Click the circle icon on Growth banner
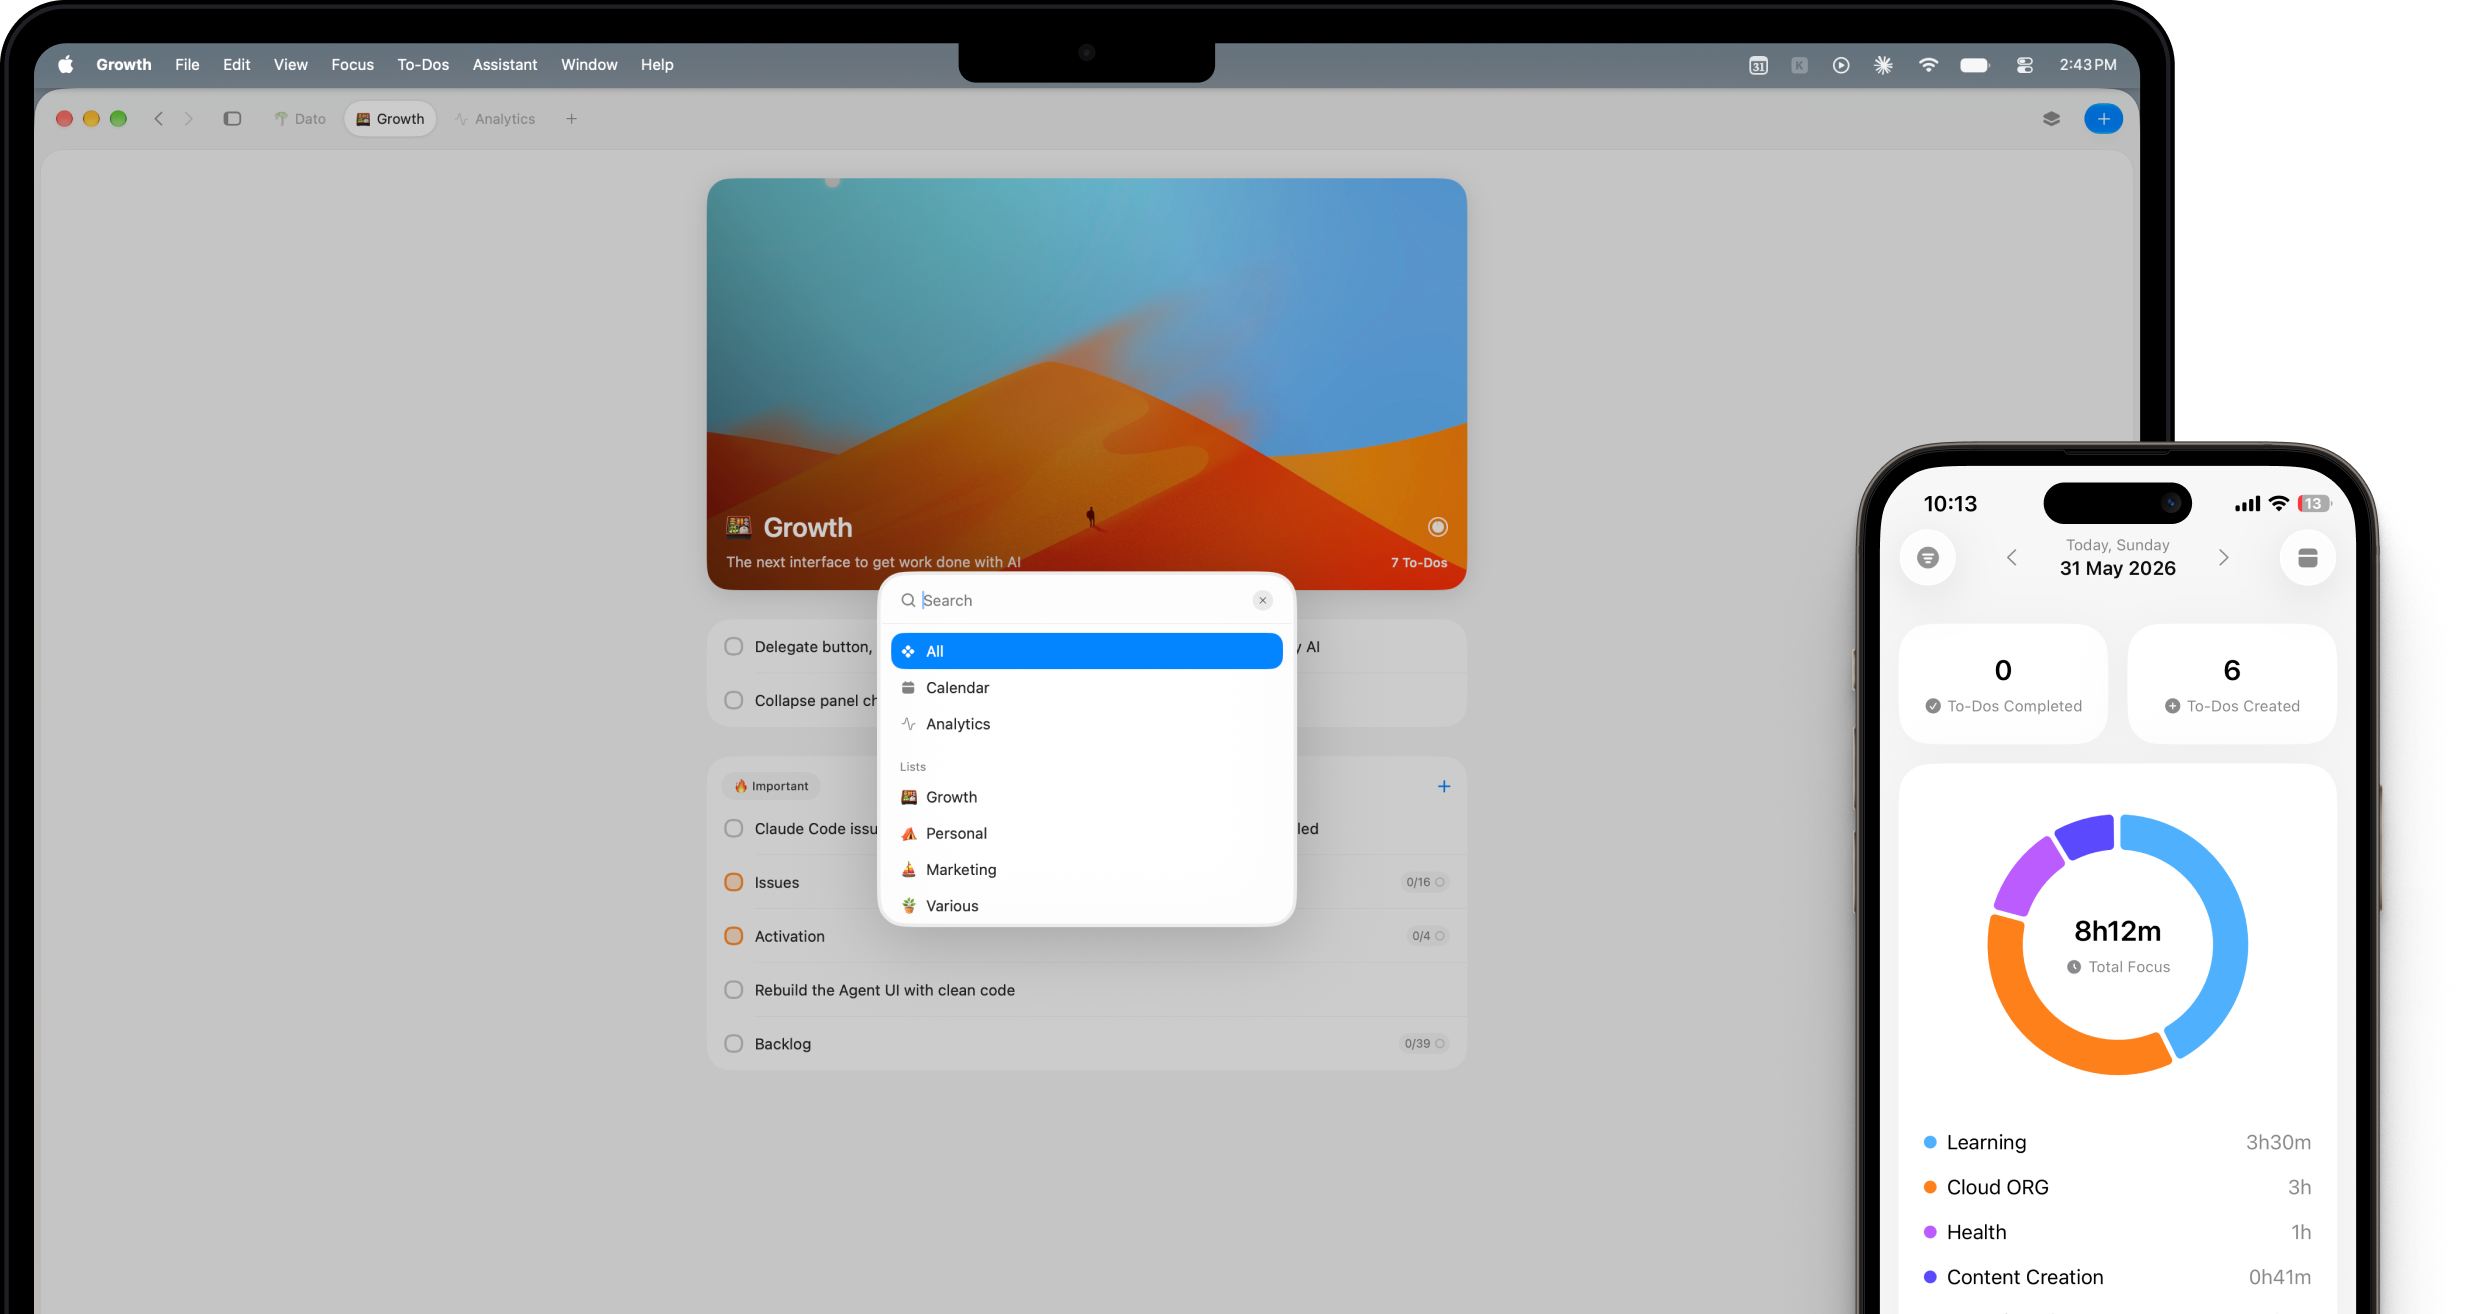The height and width of the screenshot is (1314, 2472). pyautogui.click(x=1438, y=527)
